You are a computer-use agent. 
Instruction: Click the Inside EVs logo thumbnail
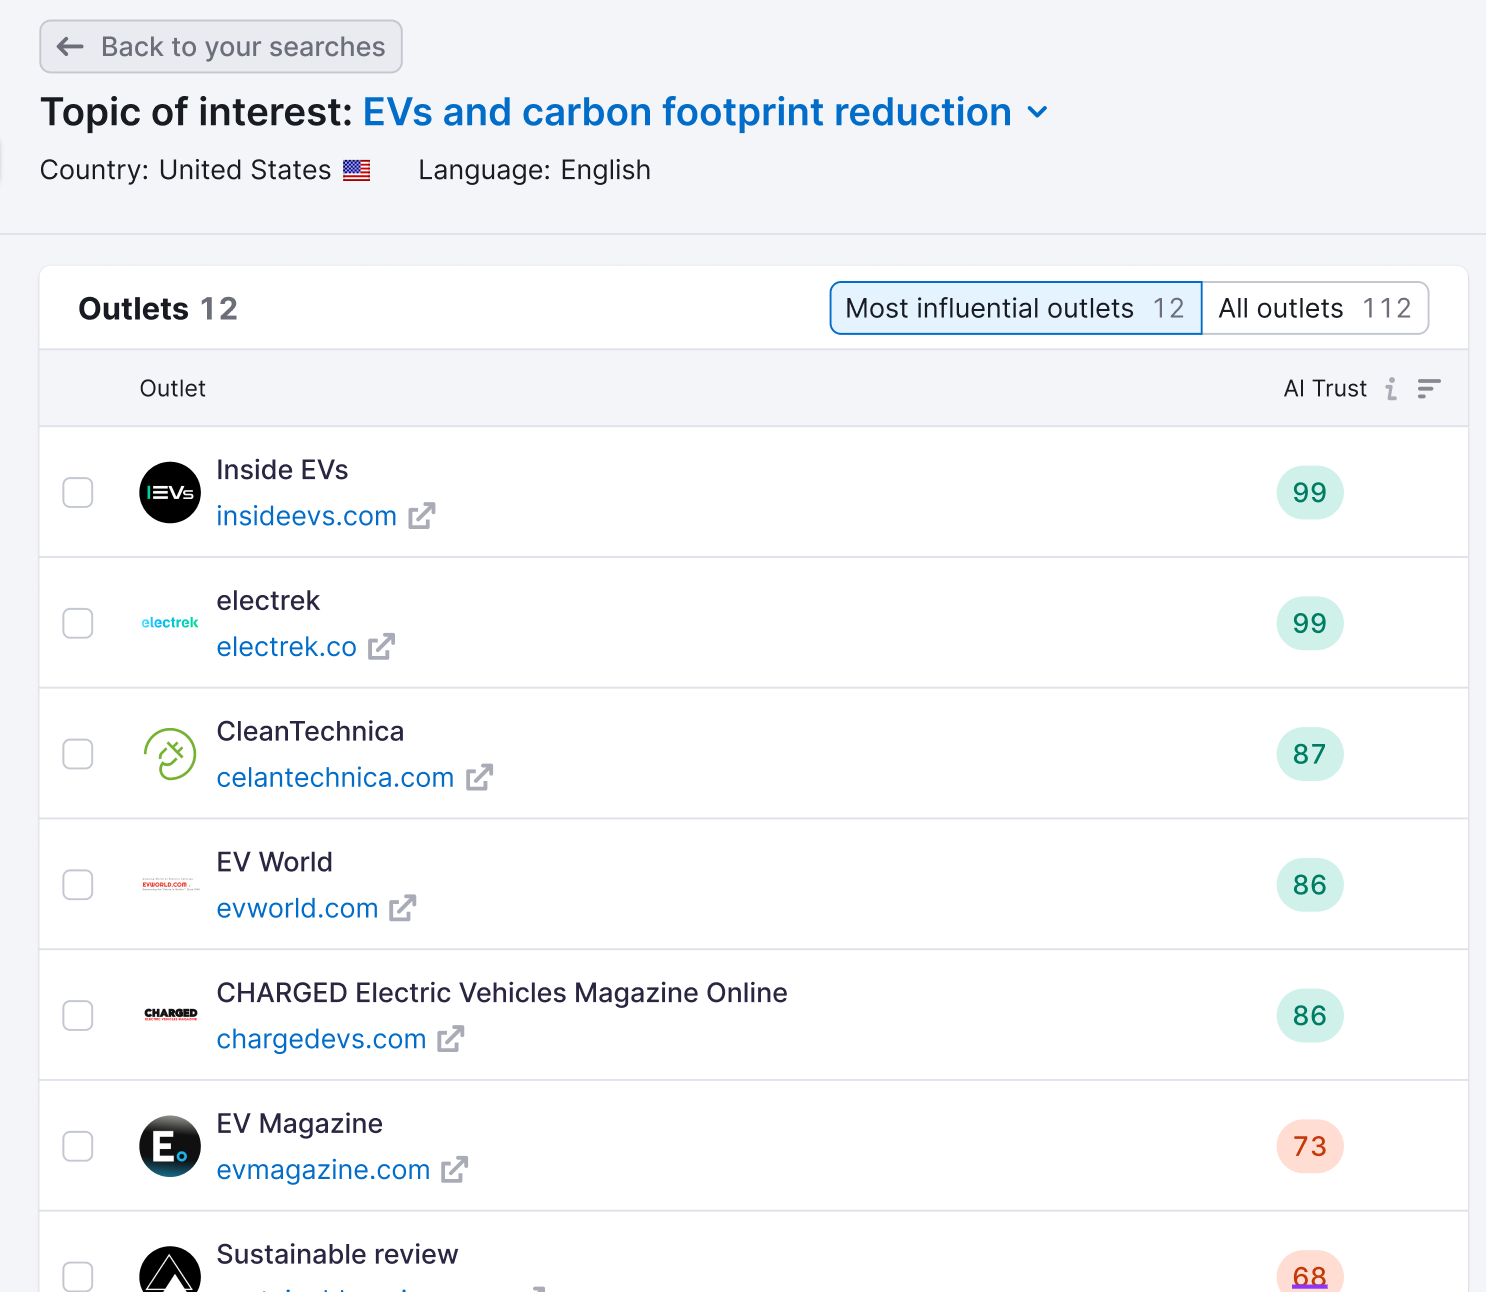tap(170, 492)
